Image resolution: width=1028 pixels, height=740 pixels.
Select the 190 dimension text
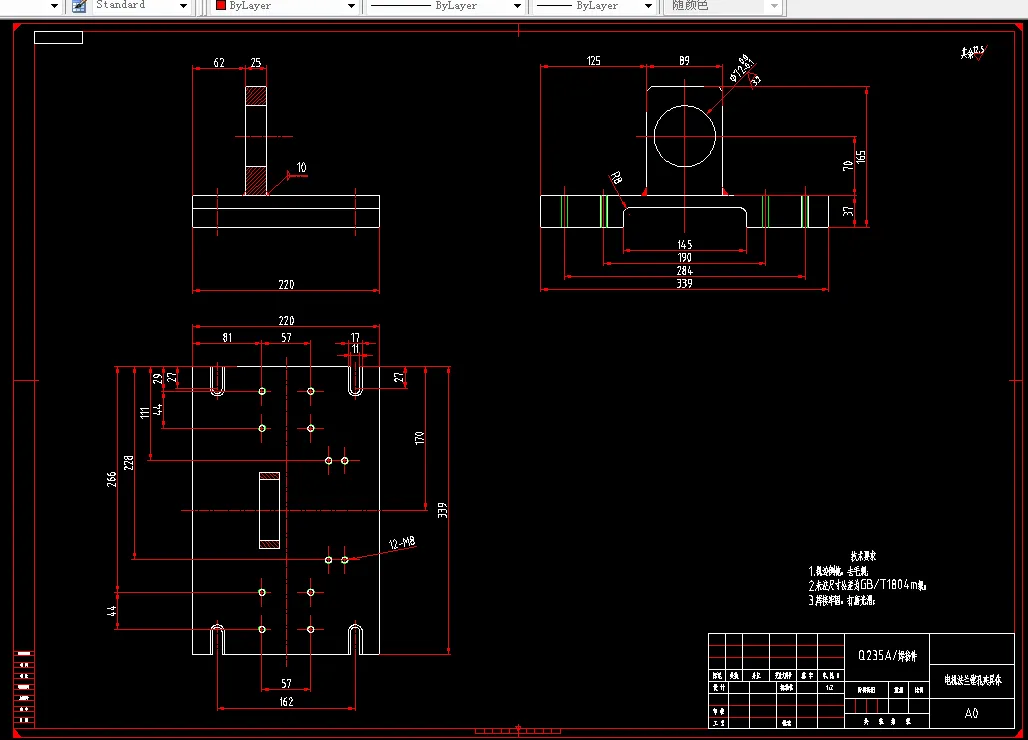pos(684,258)
